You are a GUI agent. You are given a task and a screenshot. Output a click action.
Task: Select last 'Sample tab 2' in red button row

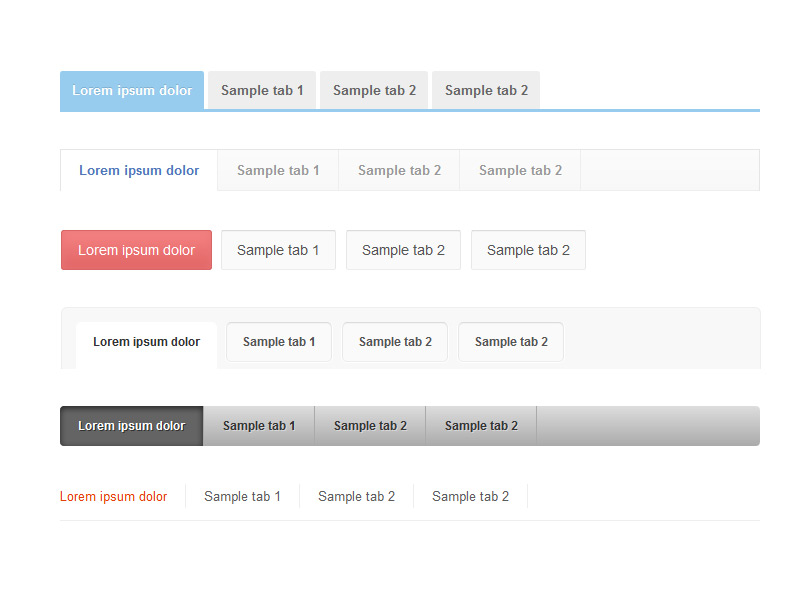(528, 250)
